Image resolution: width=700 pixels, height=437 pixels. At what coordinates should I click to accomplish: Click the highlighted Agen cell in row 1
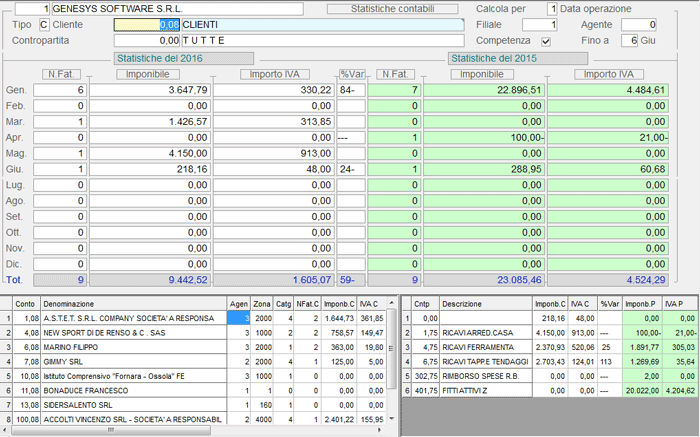[x=239, y=319]
